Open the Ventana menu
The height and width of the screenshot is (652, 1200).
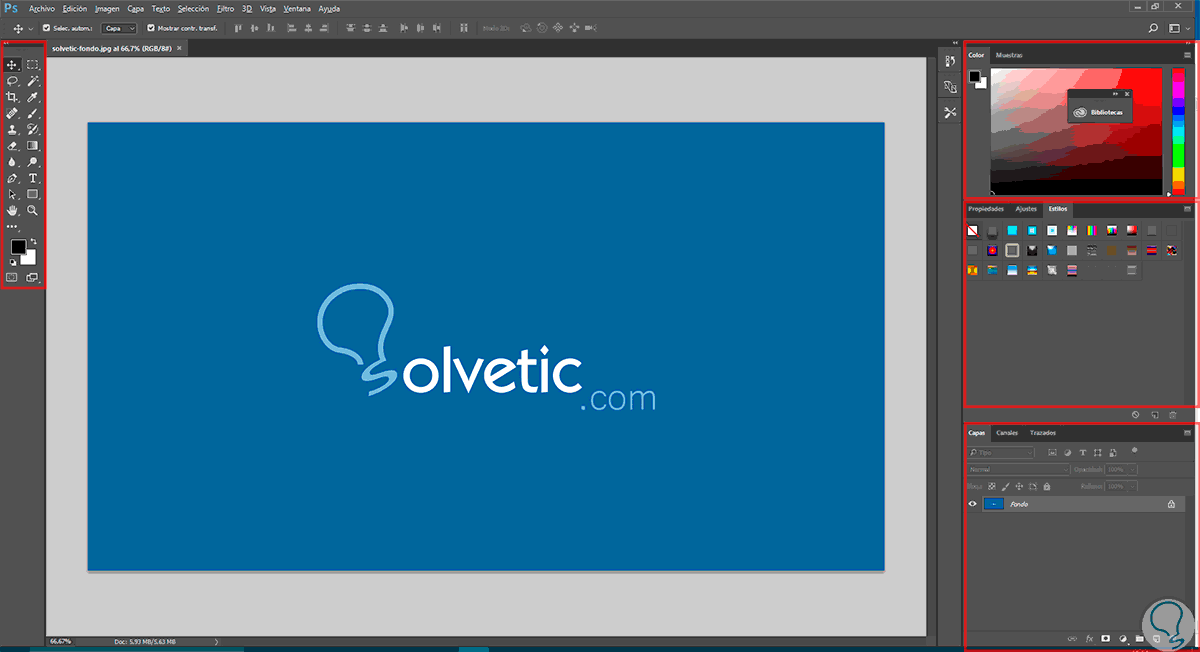click(x=297, y=8)
